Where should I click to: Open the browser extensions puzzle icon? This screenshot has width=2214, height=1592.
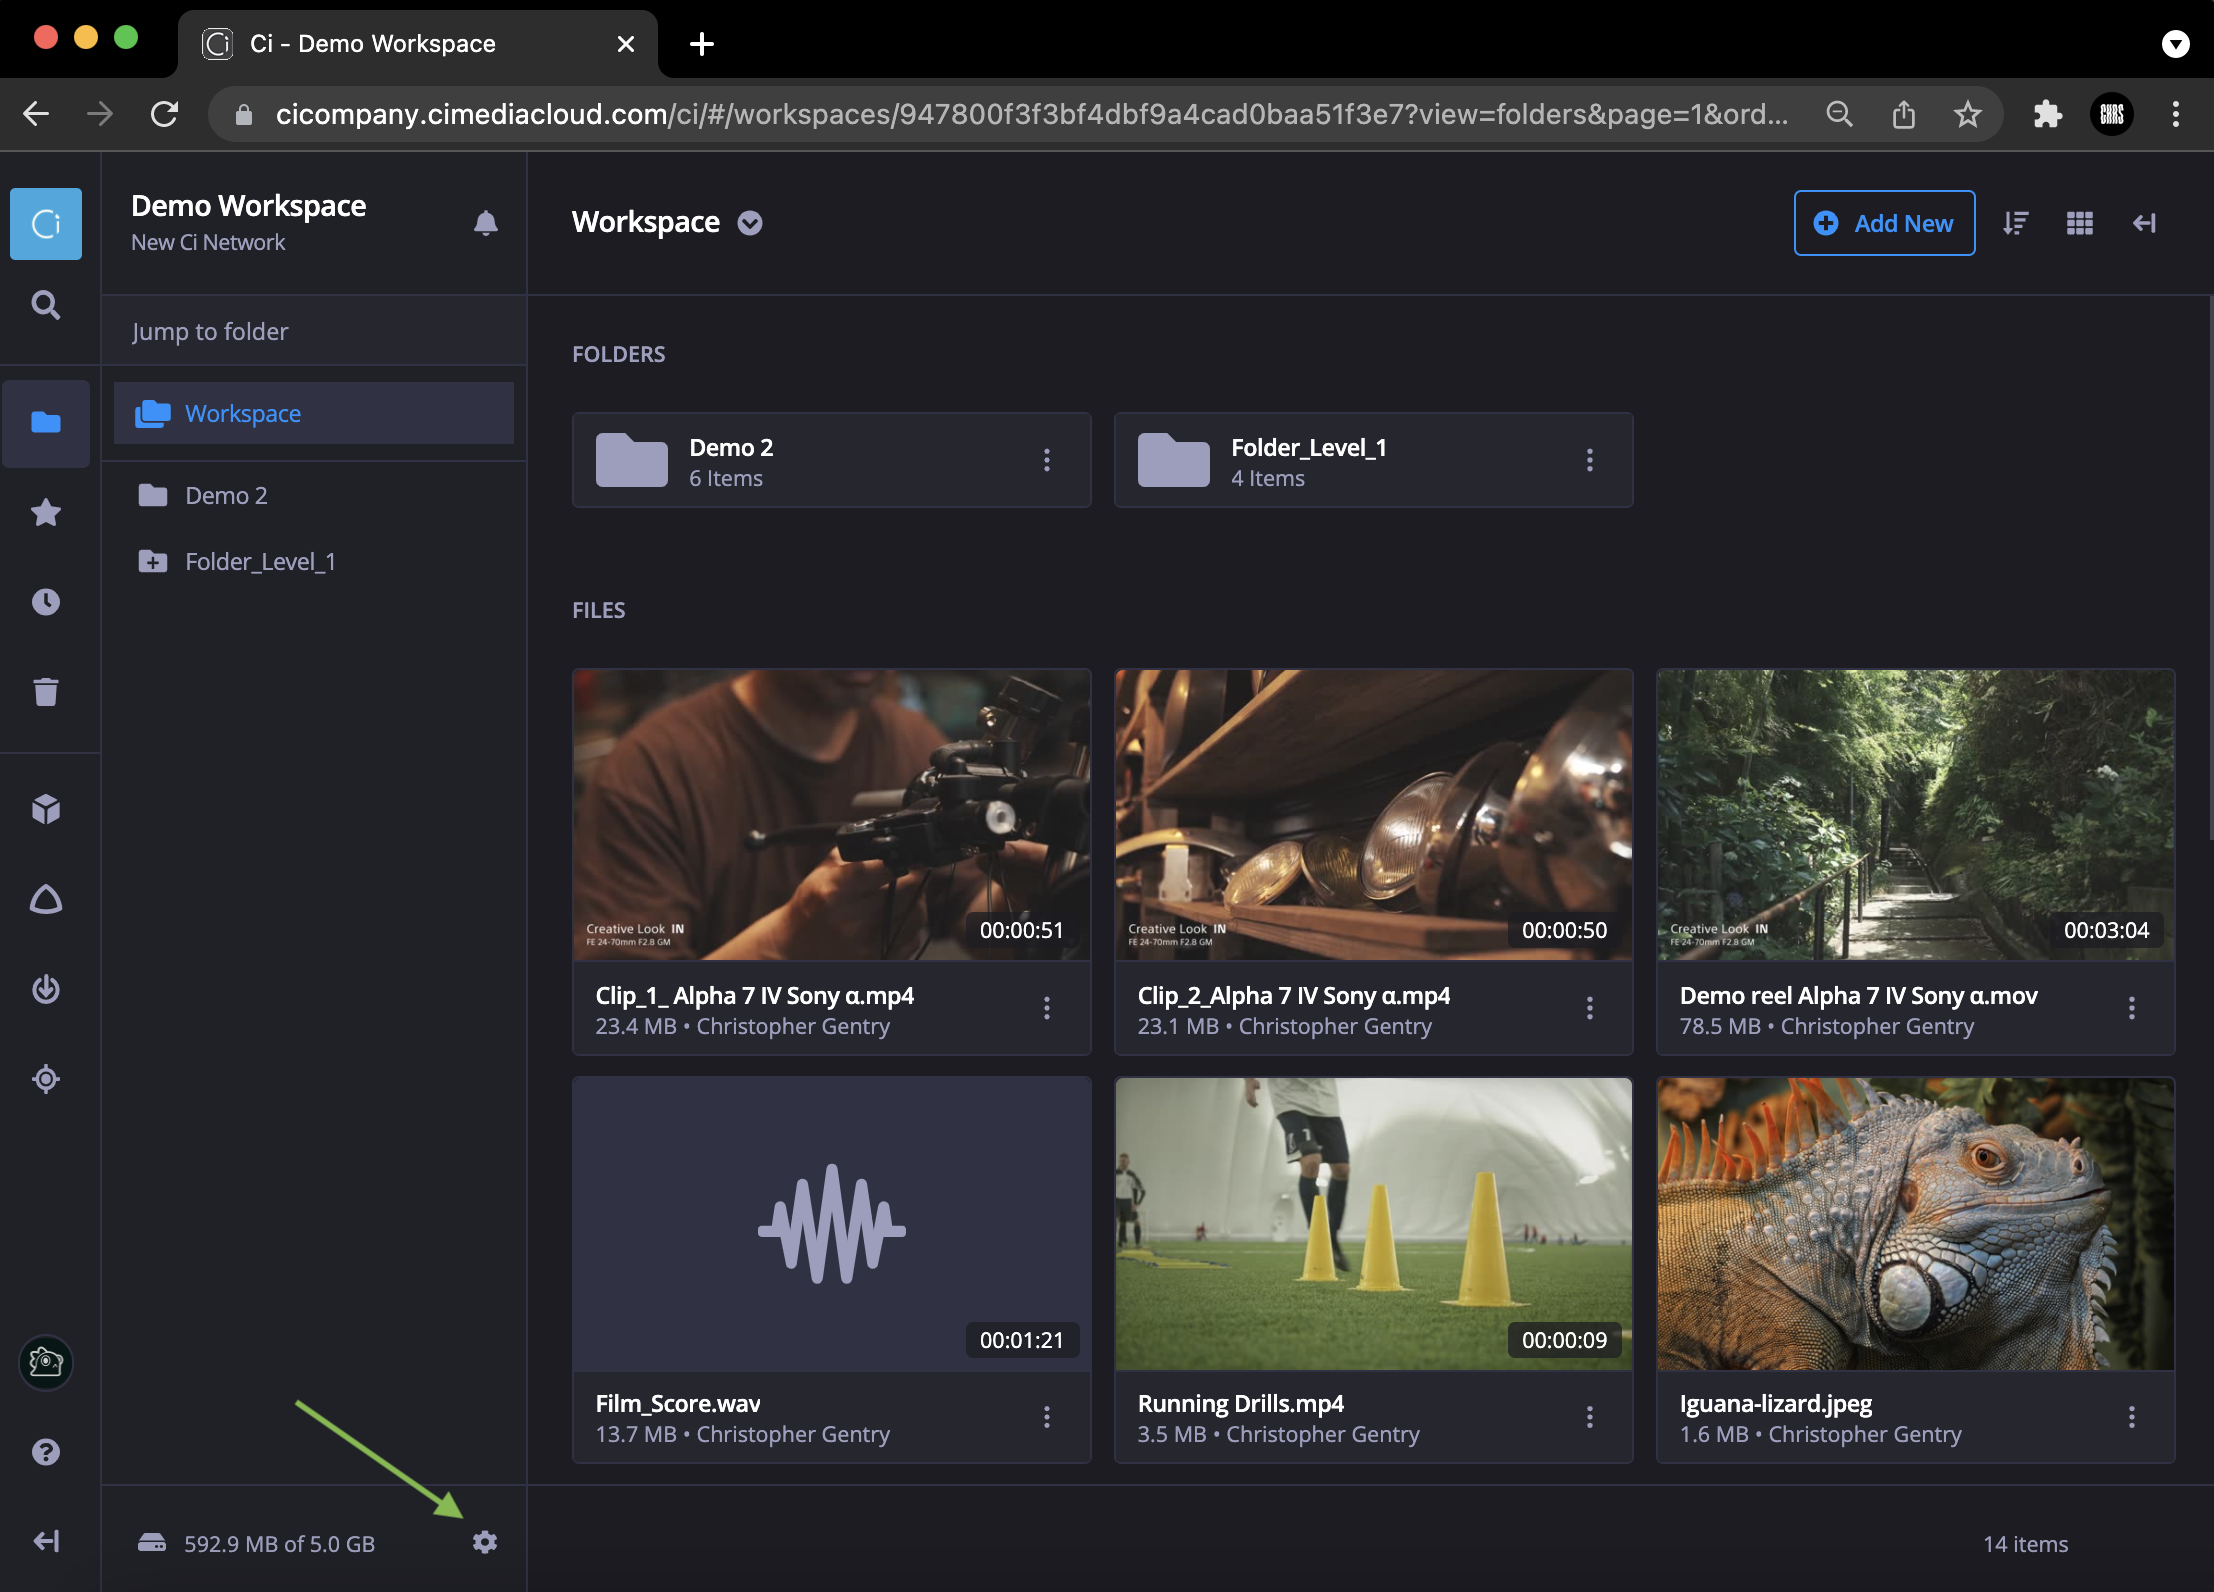point(2048,114)
